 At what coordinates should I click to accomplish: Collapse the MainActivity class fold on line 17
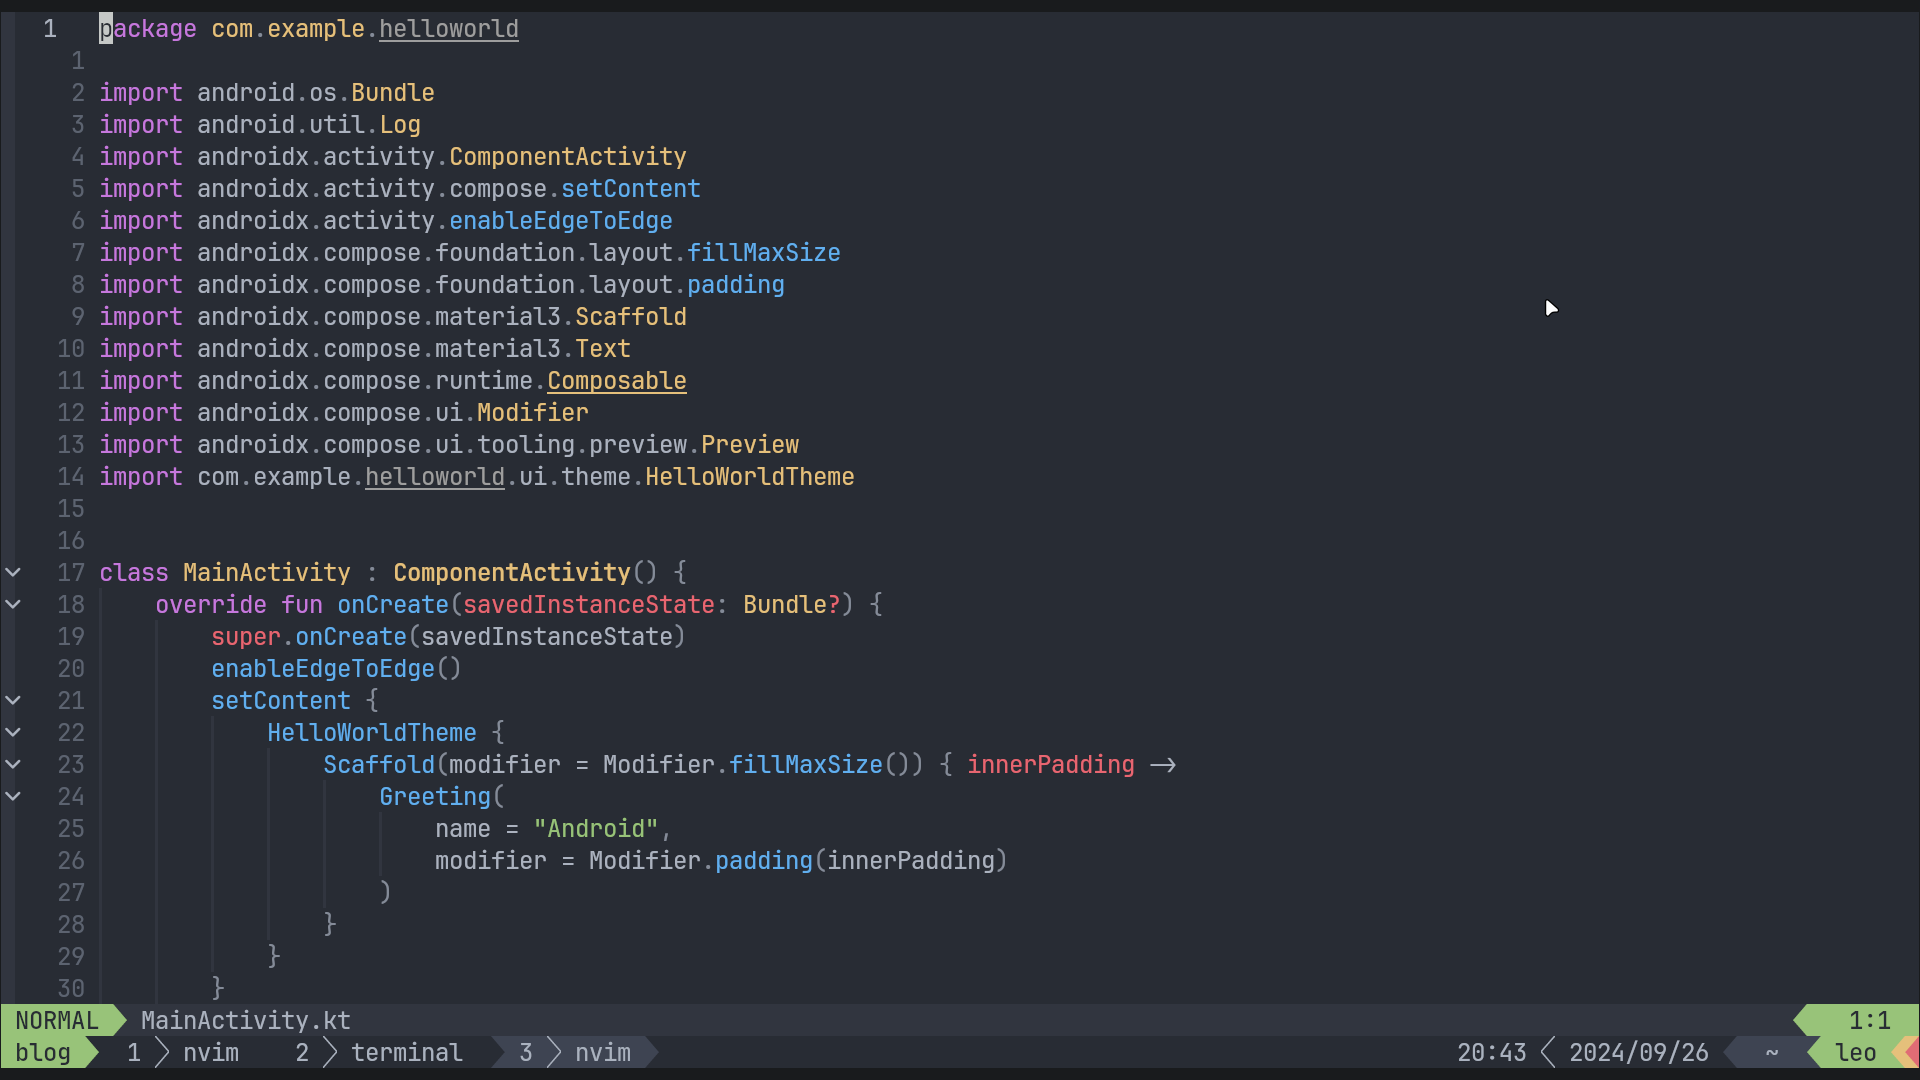[13, 572]
